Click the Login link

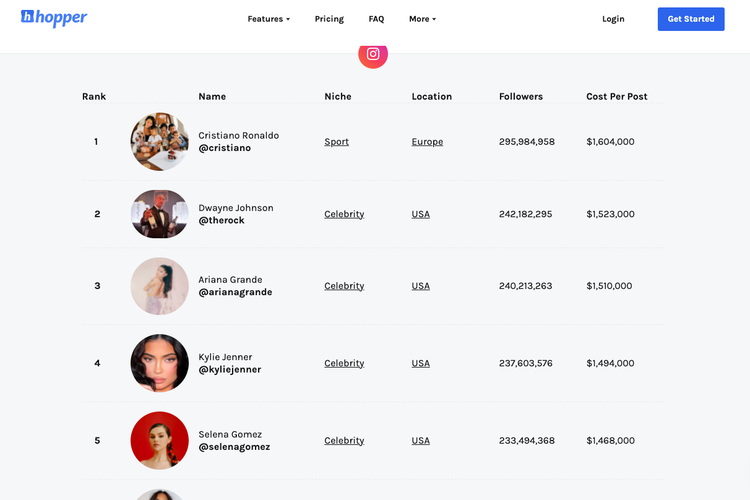tap(613, 19)
